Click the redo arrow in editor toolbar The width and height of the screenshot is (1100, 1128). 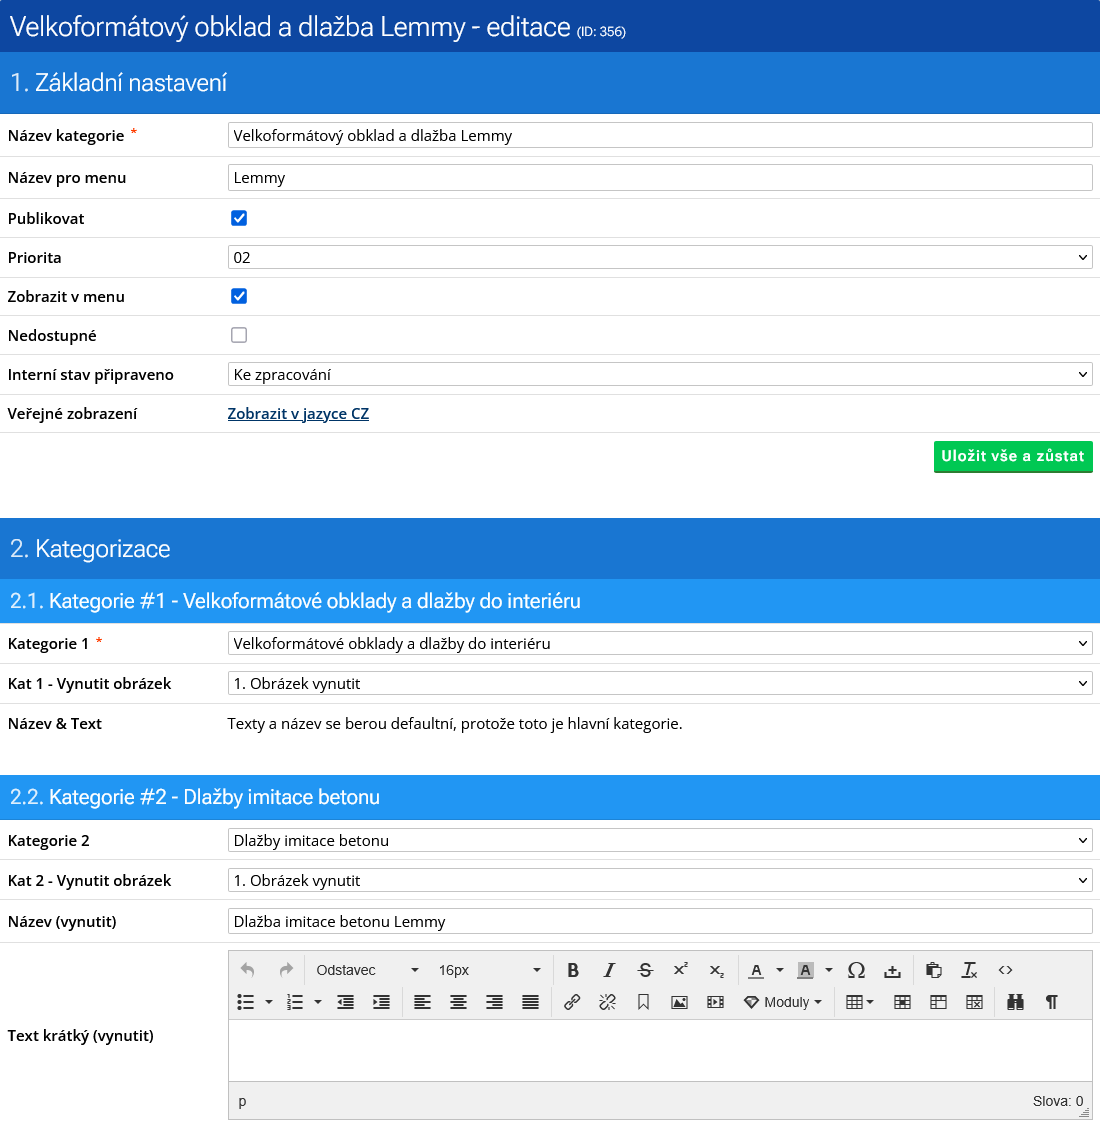(286, 970)
